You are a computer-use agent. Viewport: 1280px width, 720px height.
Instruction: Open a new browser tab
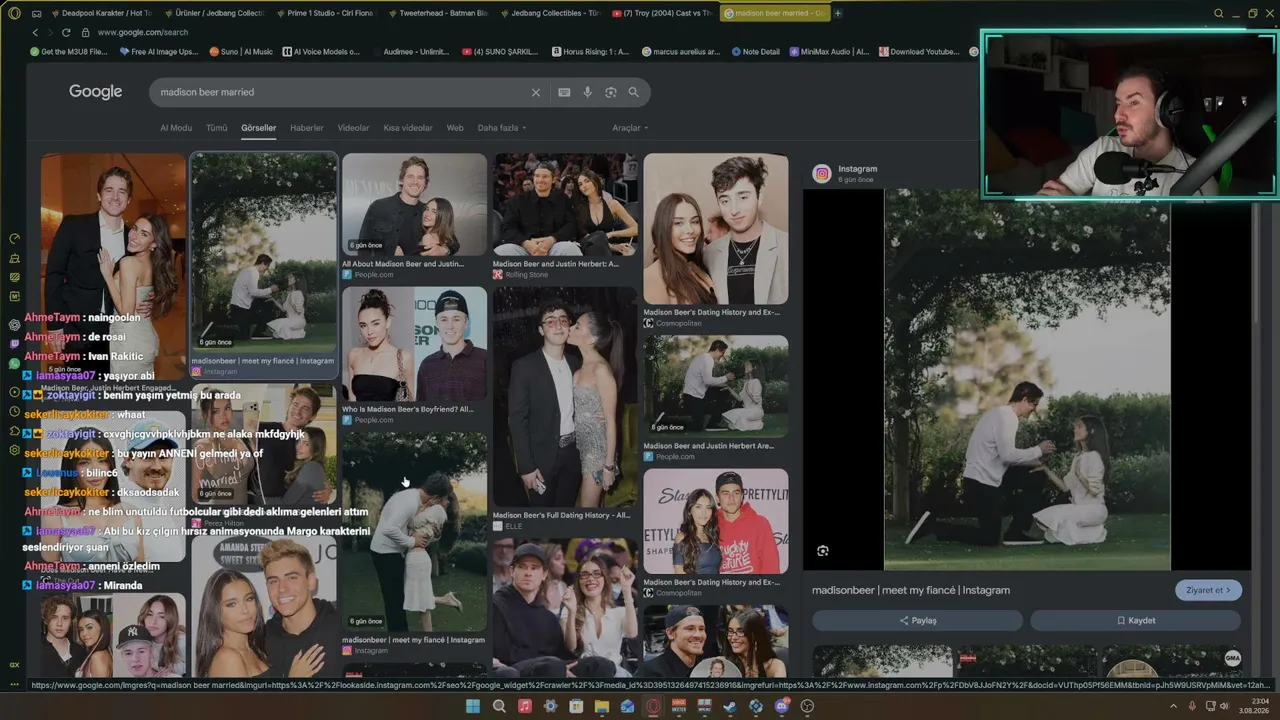[838, 13]
